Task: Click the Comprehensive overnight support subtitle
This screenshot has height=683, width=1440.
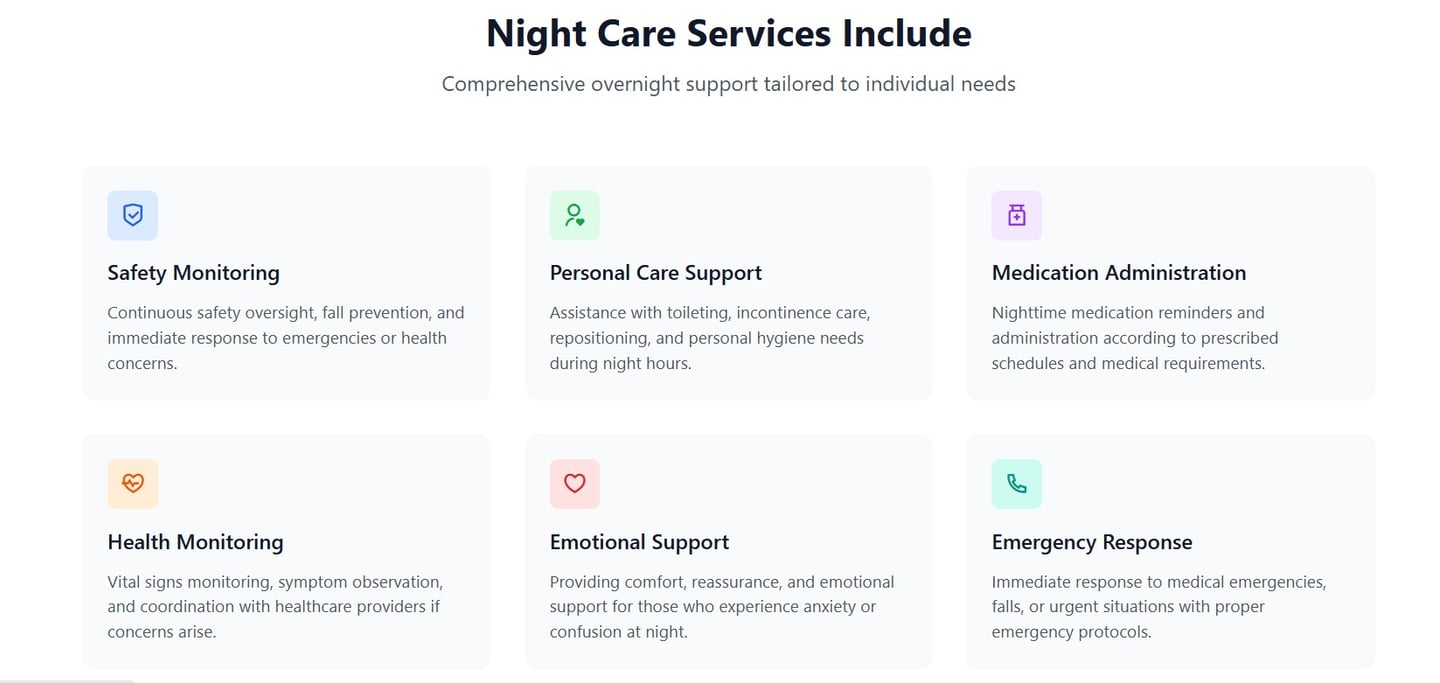Action: (x=728, y=84)
